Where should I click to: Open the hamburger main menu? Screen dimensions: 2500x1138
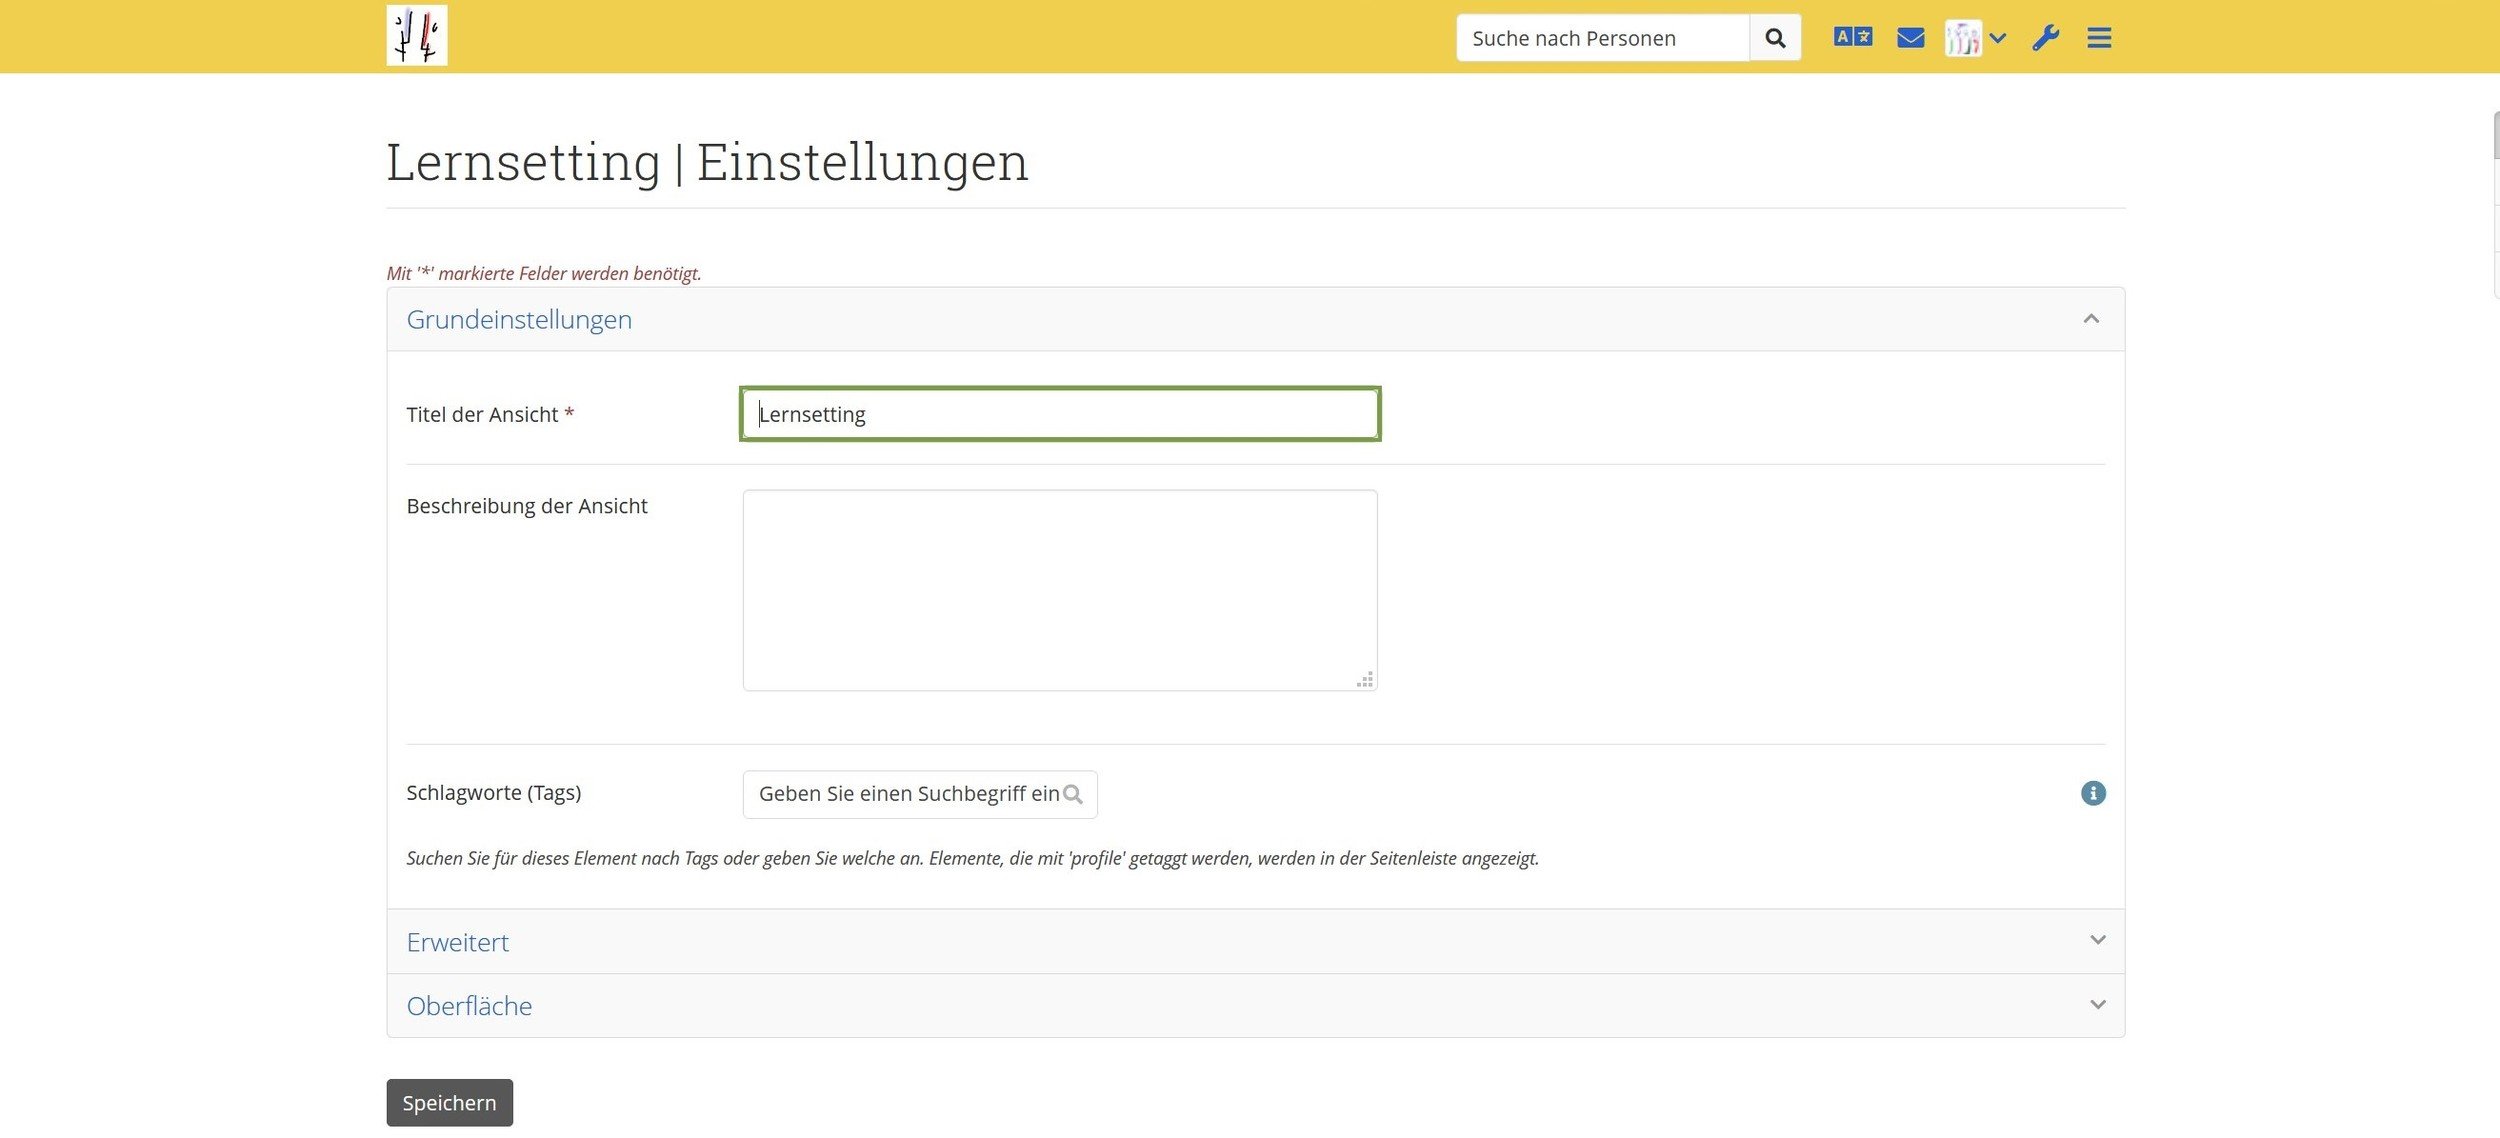tap(2099, 38)
